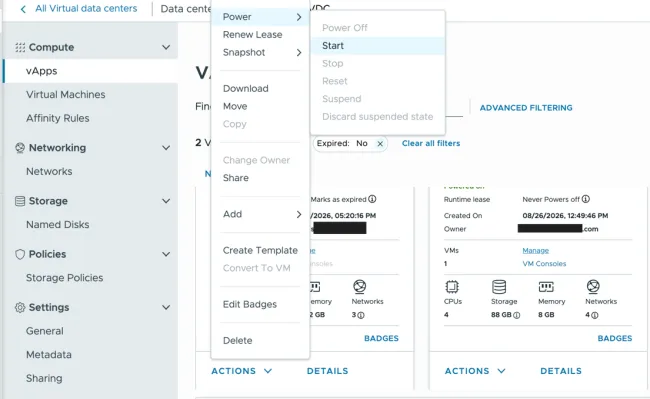Collapse the Settings section chevron
The image size is (650, 399).
point(166,307)
